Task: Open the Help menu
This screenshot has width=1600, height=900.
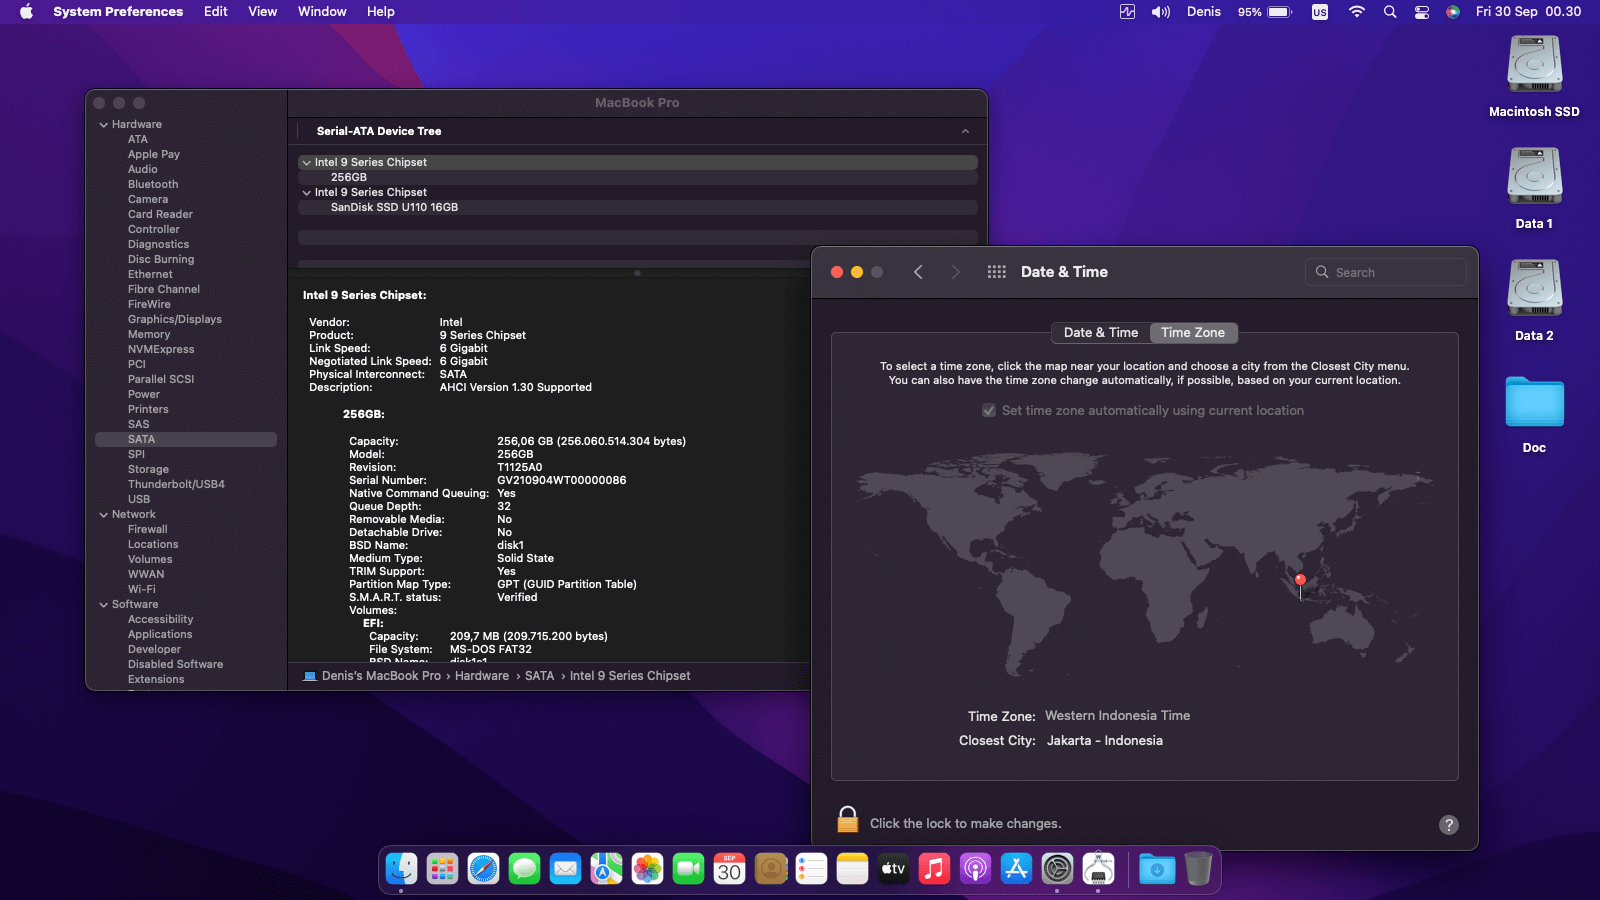Action: coord(381,12)
